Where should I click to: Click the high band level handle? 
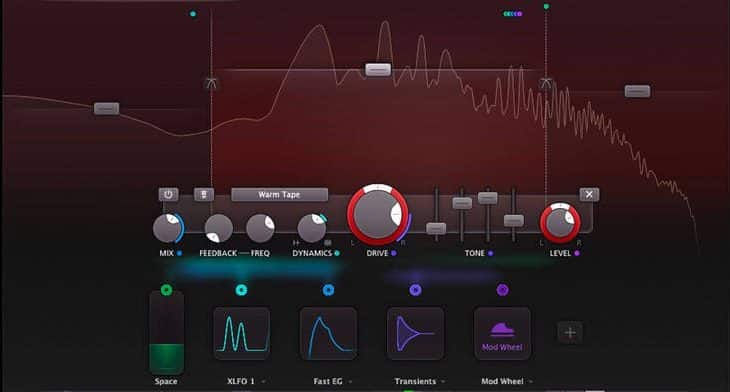[x=637, y=91]
